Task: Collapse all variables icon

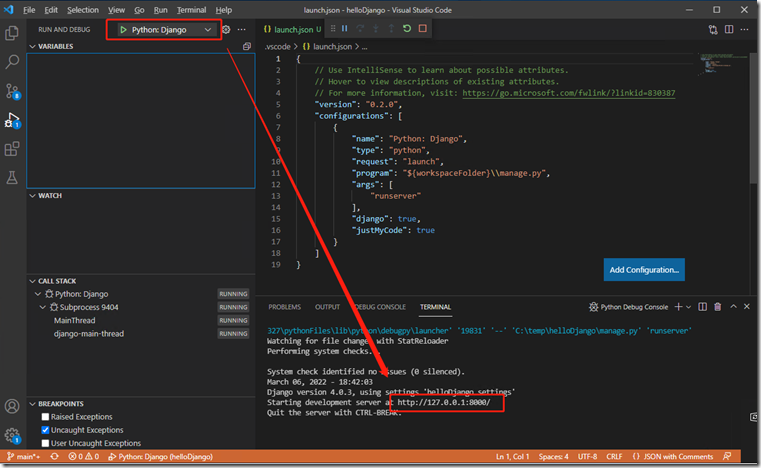Action: coord(247,46)
